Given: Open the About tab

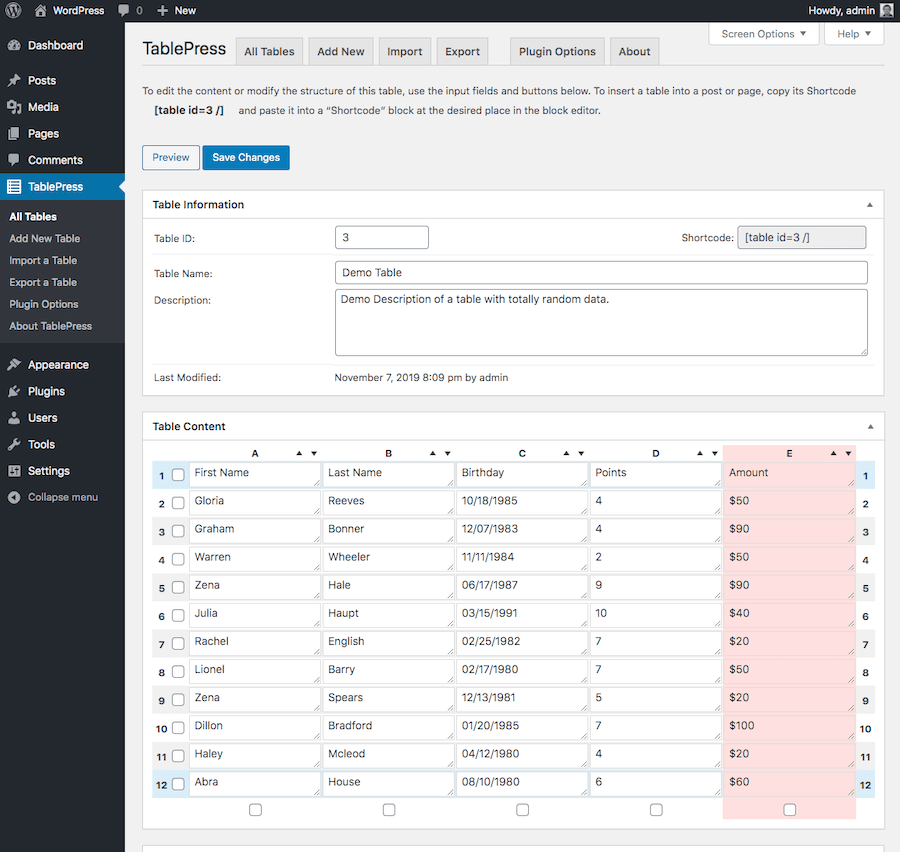Looking at the screenshot, I should [x=634, y=52].
